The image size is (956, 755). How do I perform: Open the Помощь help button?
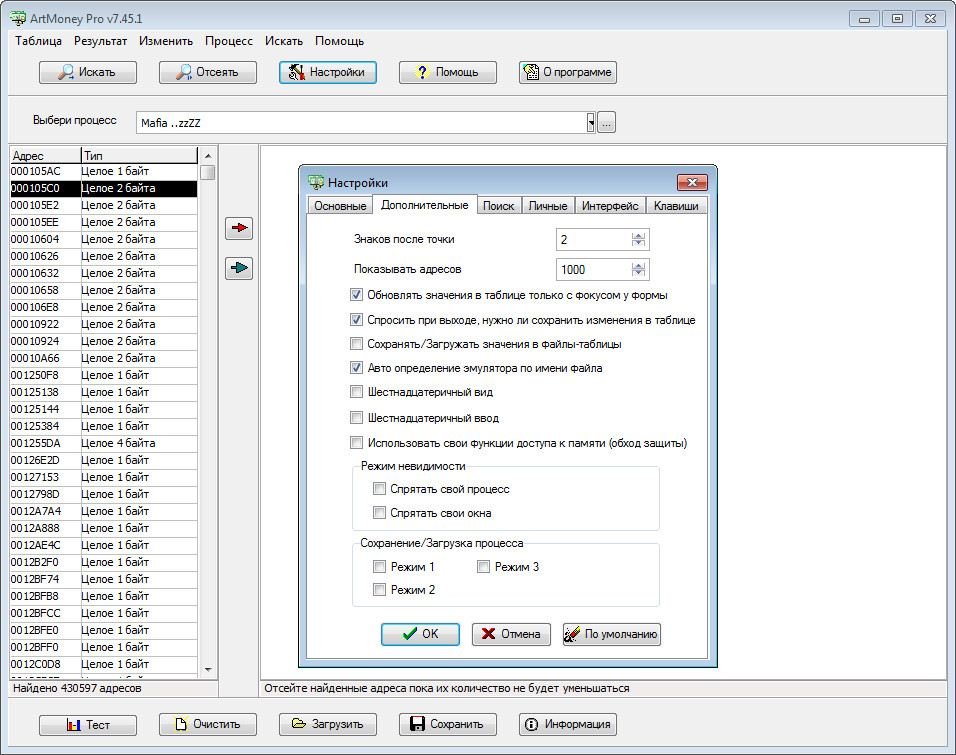(x=447, y=72)
